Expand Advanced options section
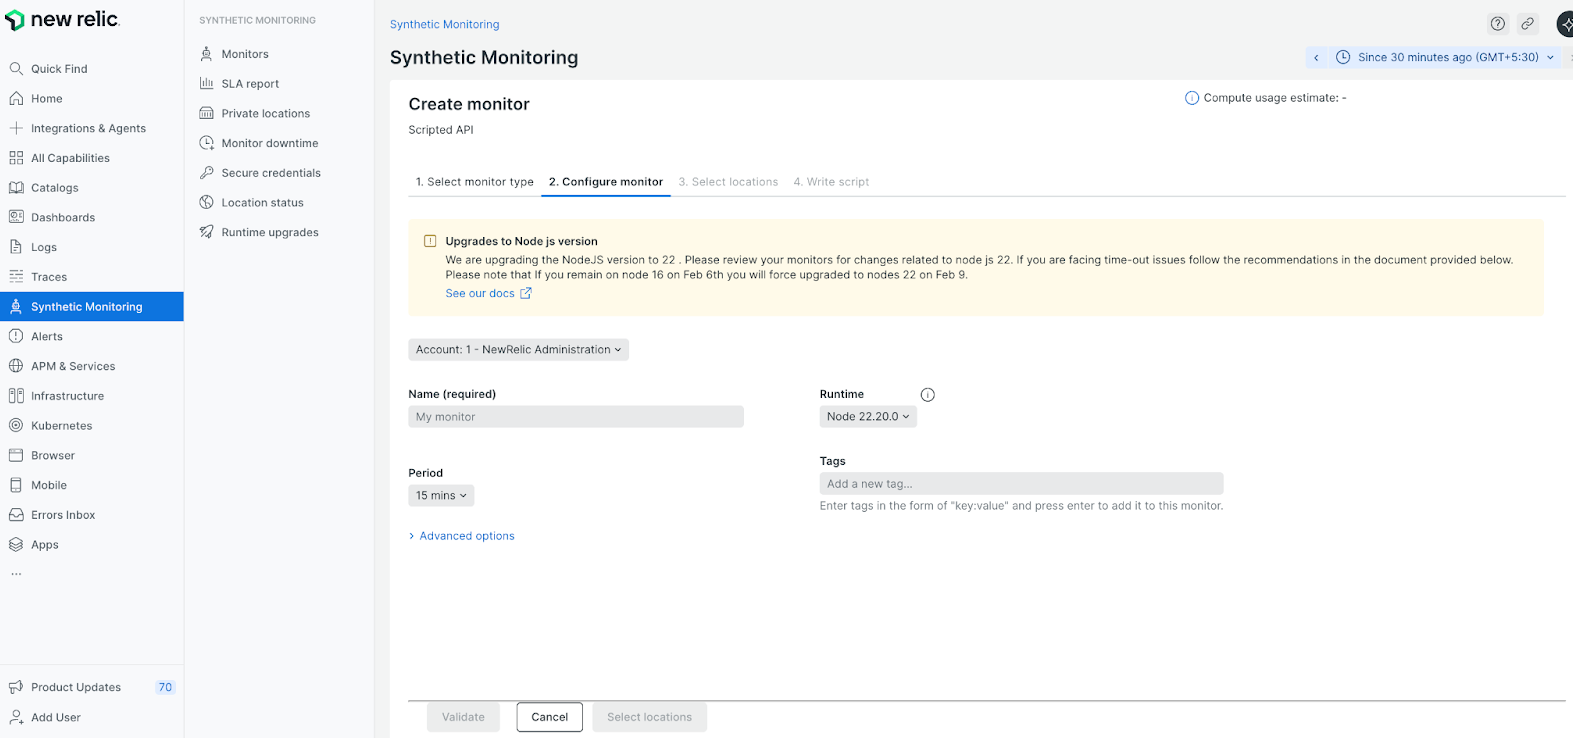 (x=466, y=536)
